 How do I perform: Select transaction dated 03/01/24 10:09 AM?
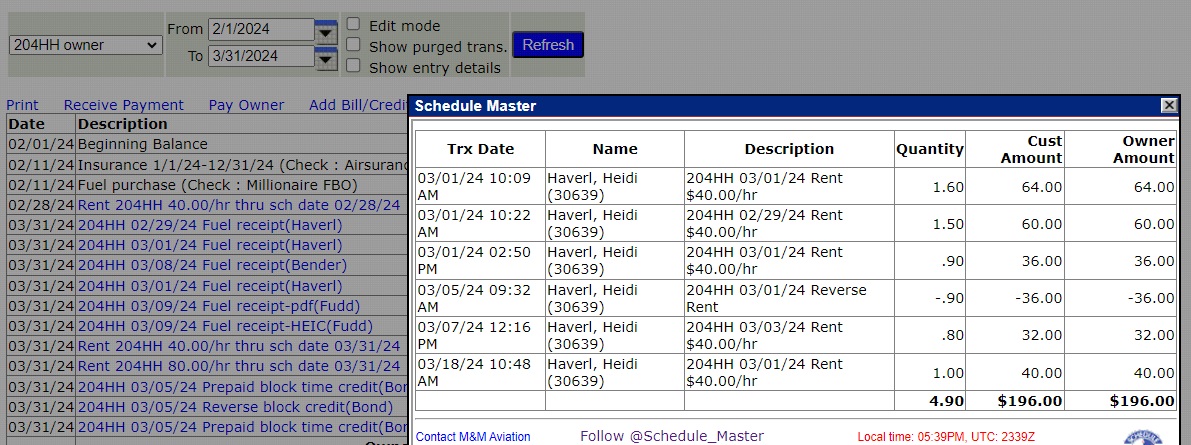click(x=480, y=186)
